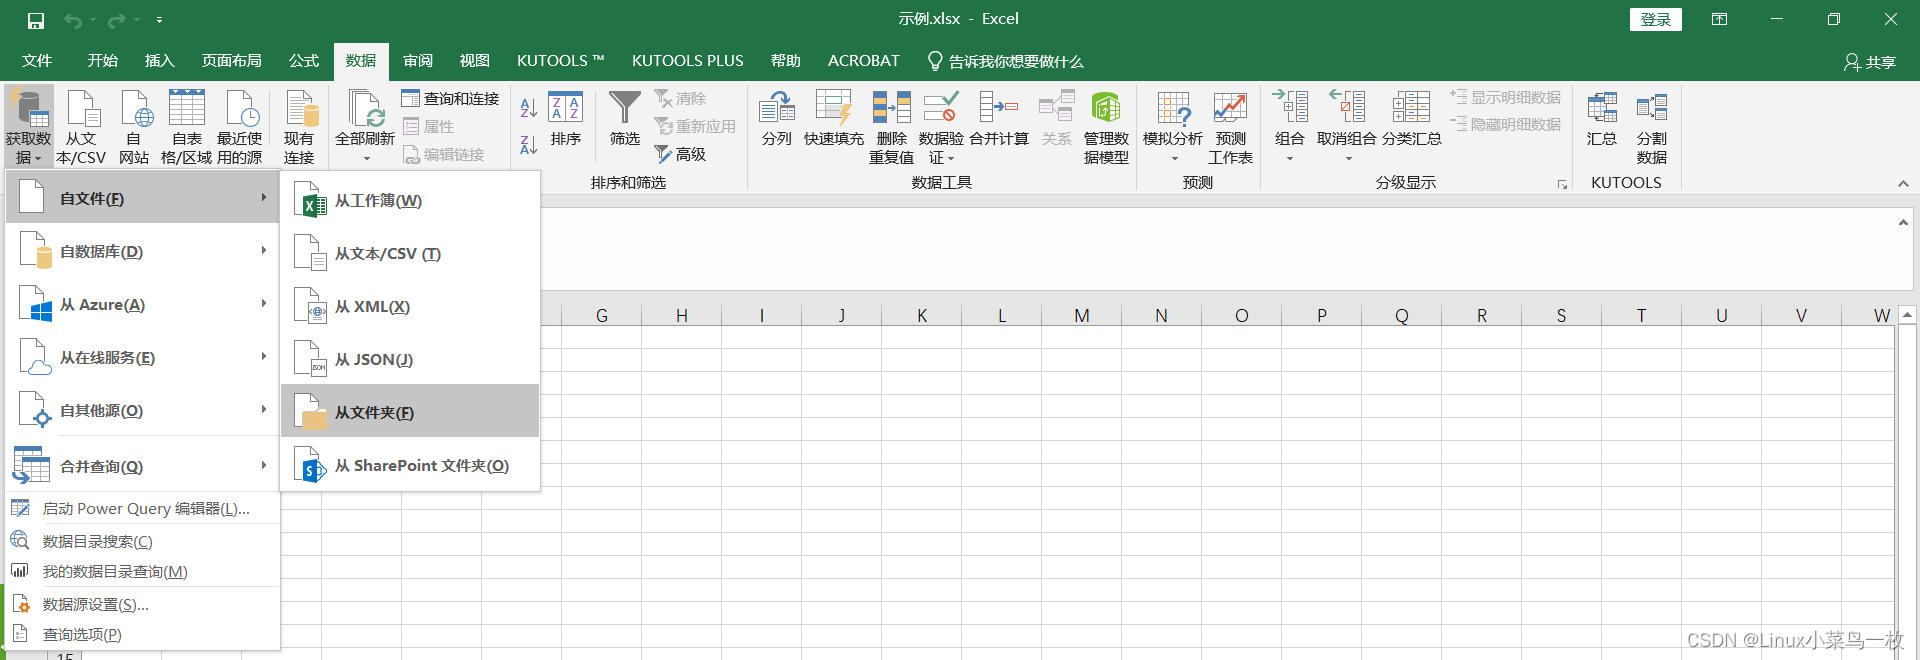Switch to Home (开始) tab
Image resolution: width=1920 pixels, height=660 pixels.
pos(103,61)
